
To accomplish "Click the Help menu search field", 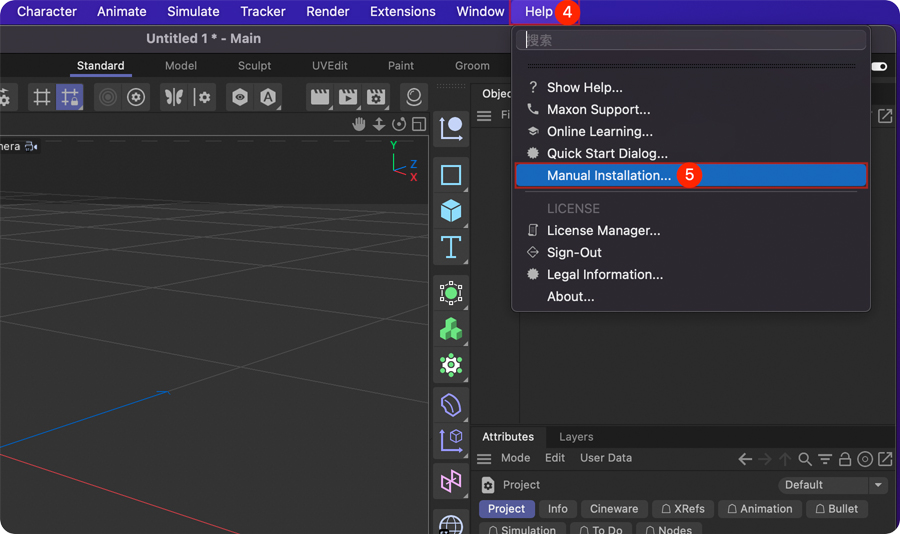I will 690,40.
